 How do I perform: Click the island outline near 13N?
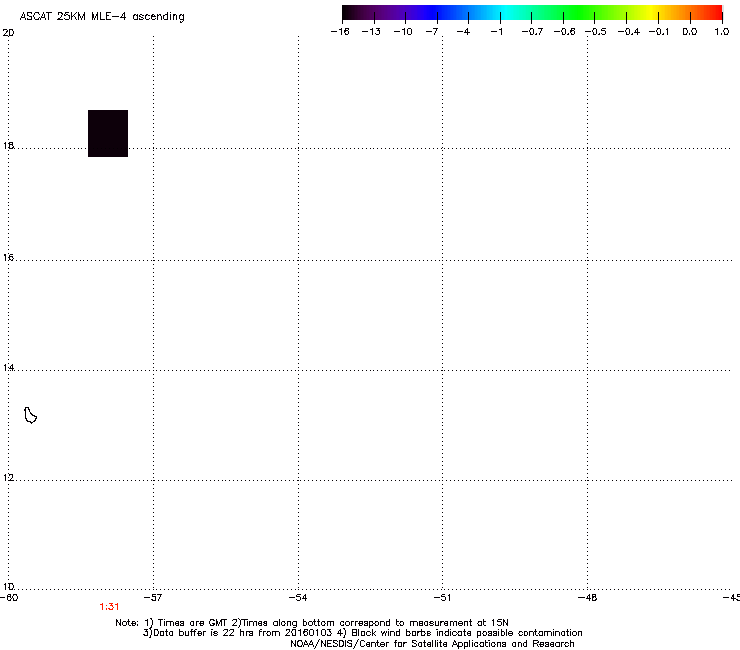pos(30,415)
